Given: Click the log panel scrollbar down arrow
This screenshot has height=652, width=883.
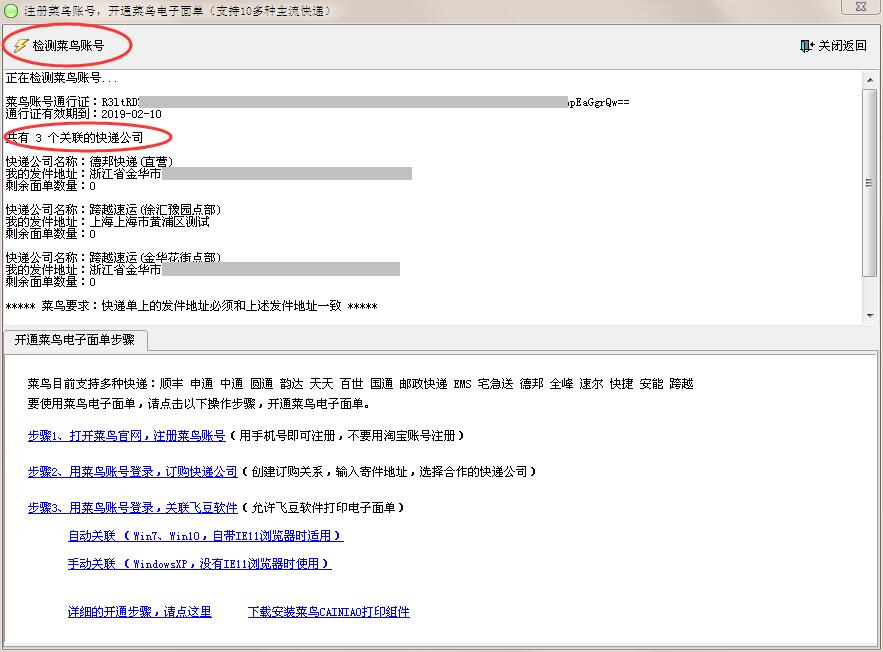Looking at the screenshot, I should pyautogui.click(x=870, y=316).
